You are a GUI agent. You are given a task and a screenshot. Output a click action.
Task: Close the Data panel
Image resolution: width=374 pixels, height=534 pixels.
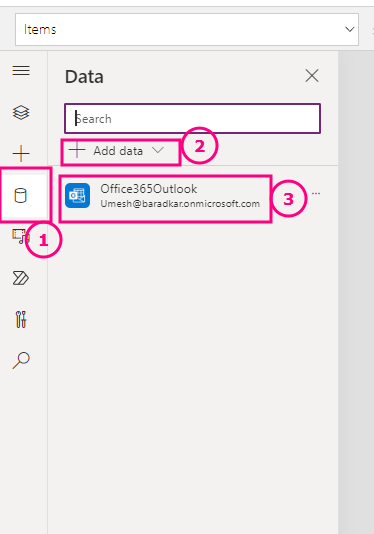pyautogui.click(x=312, y=76)
